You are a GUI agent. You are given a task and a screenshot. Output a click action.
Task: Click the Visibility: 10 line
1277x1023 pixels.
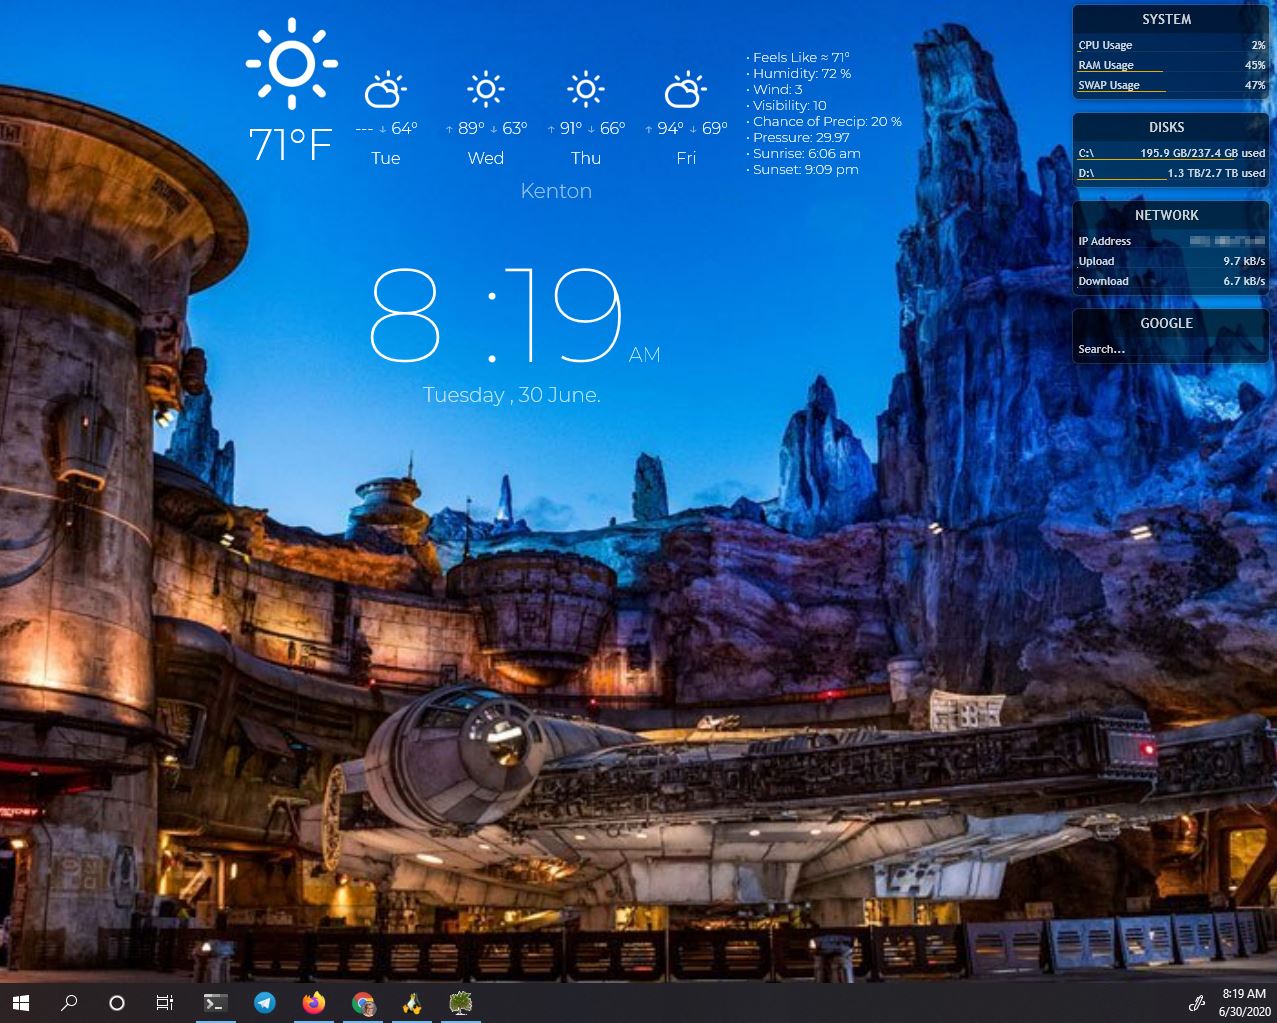(787, 105)
